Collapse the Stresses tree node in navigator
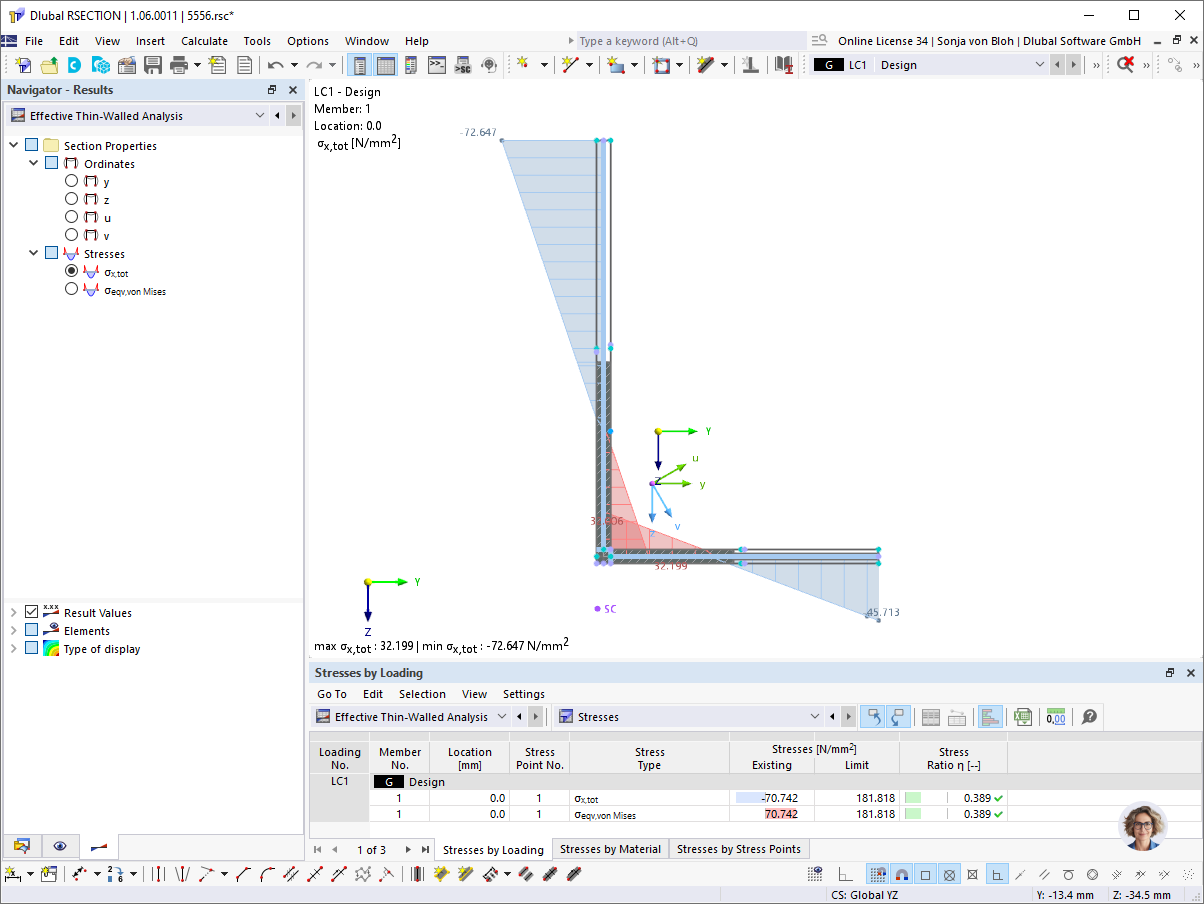 (33, 254)
